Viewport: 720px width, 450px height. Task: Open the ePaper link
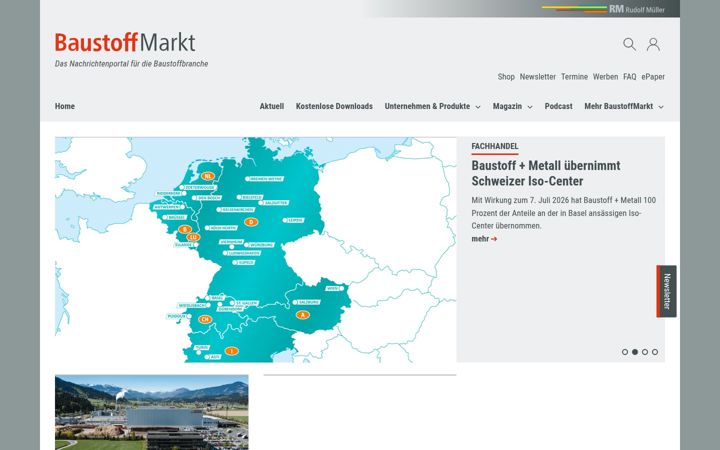click(x=653, y=77)
